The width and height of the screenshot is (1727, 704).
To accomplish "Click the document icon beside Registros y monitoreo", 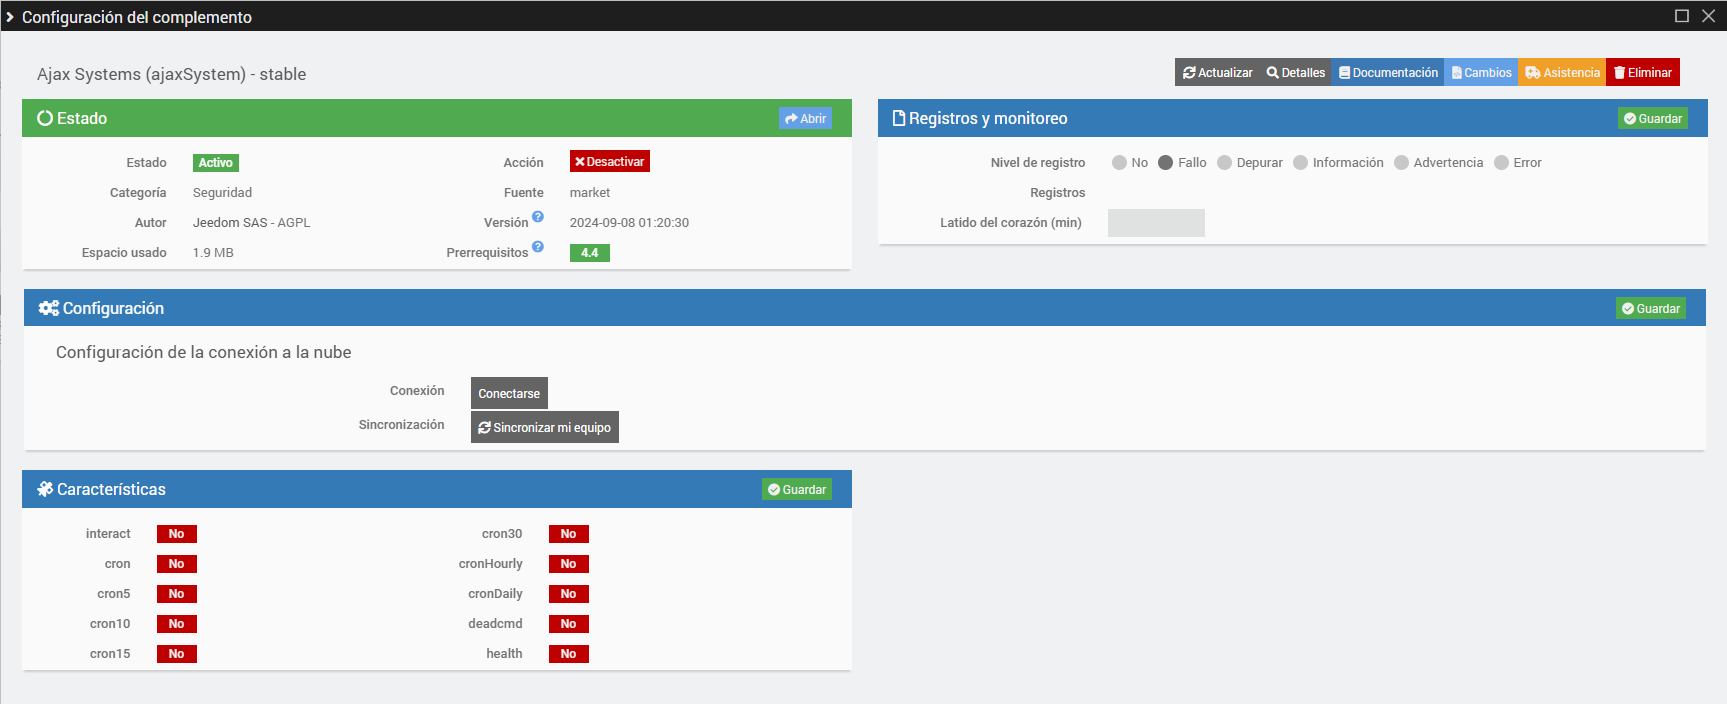I will tap(898, 118).
